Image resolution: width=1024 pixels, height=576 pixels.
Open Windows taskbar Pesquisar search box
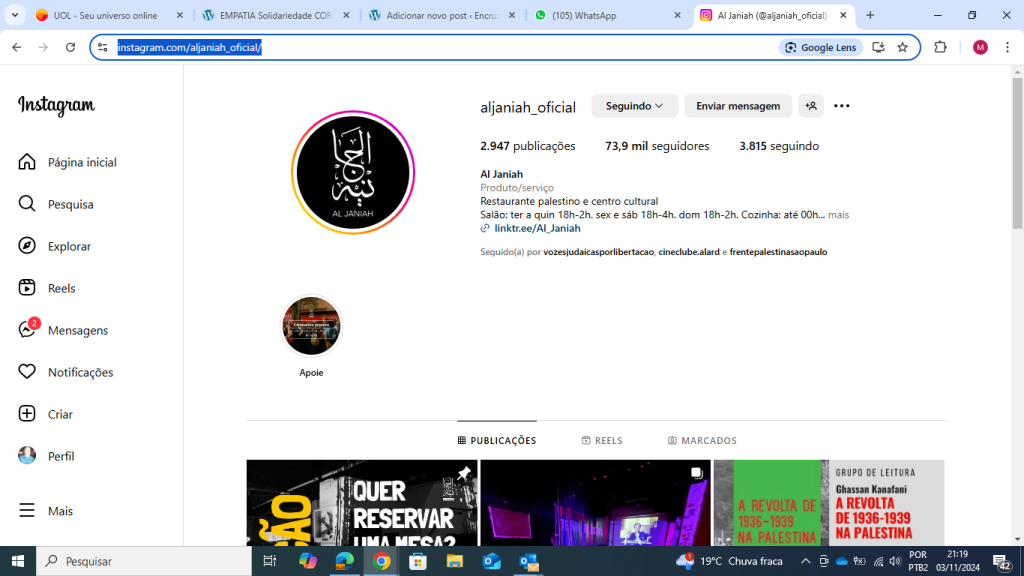point(145,561)
